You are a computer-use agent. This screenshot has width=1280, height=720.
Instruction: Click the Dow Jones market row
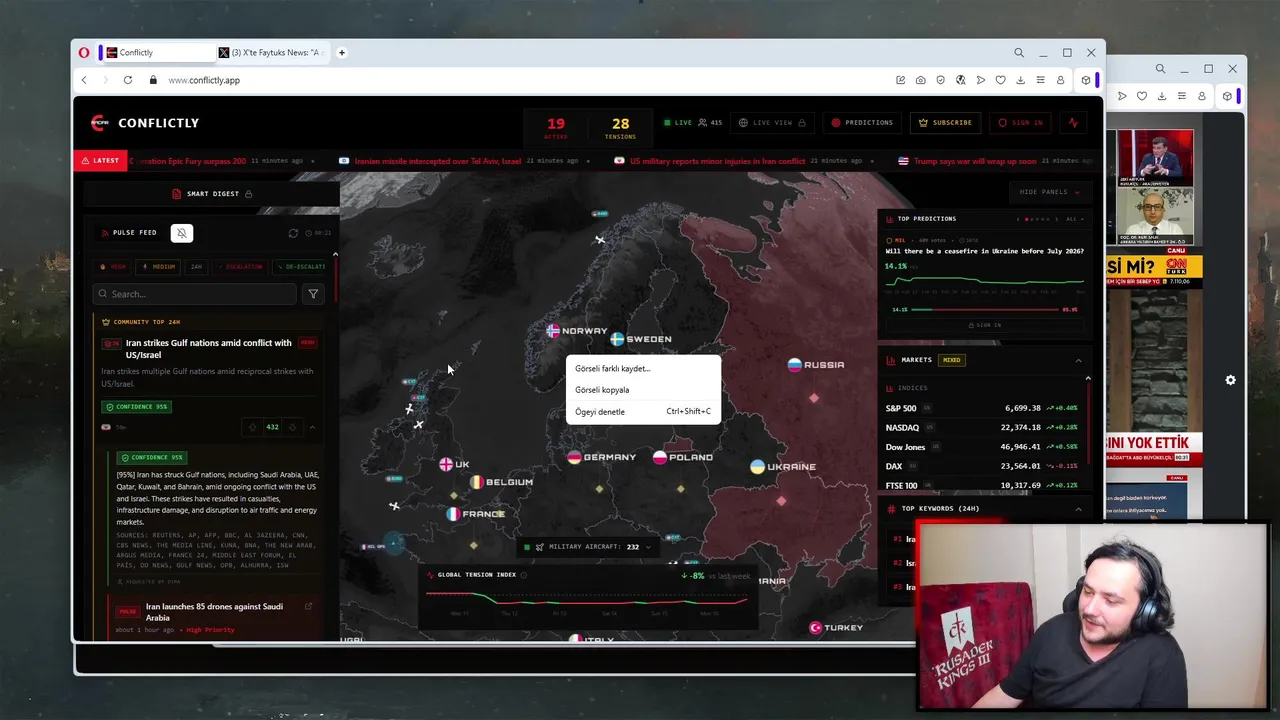[981, 447]
